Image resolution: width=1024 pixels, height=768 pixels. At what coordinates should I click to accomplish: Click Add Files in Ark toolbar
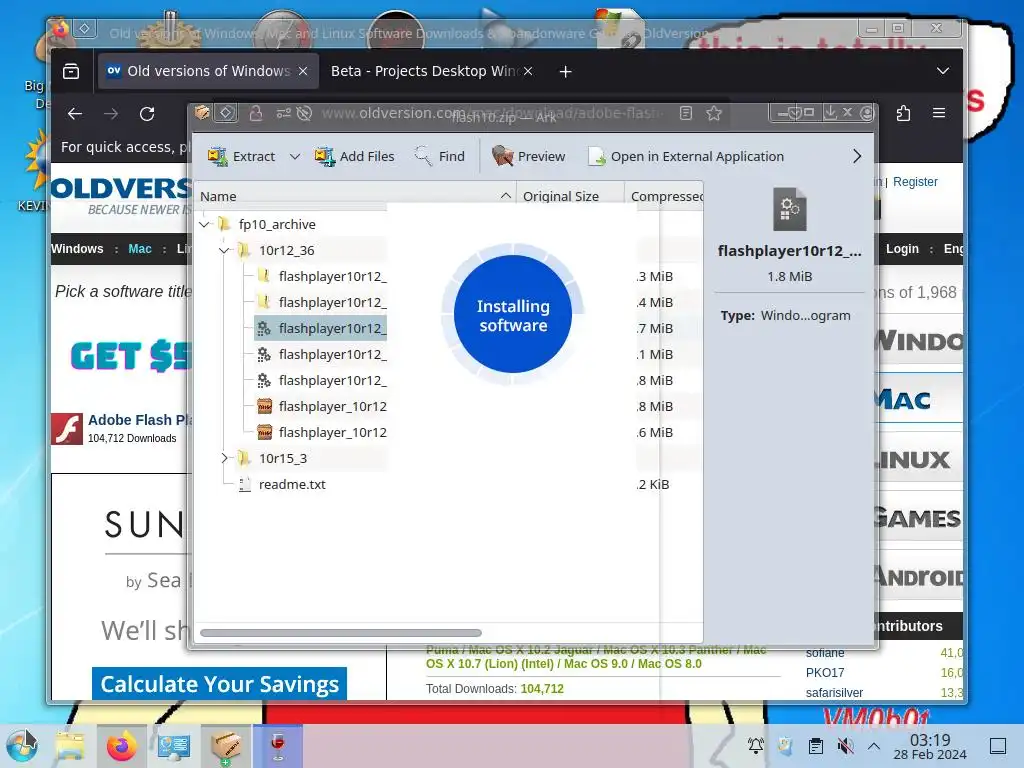tap(354, 157)
